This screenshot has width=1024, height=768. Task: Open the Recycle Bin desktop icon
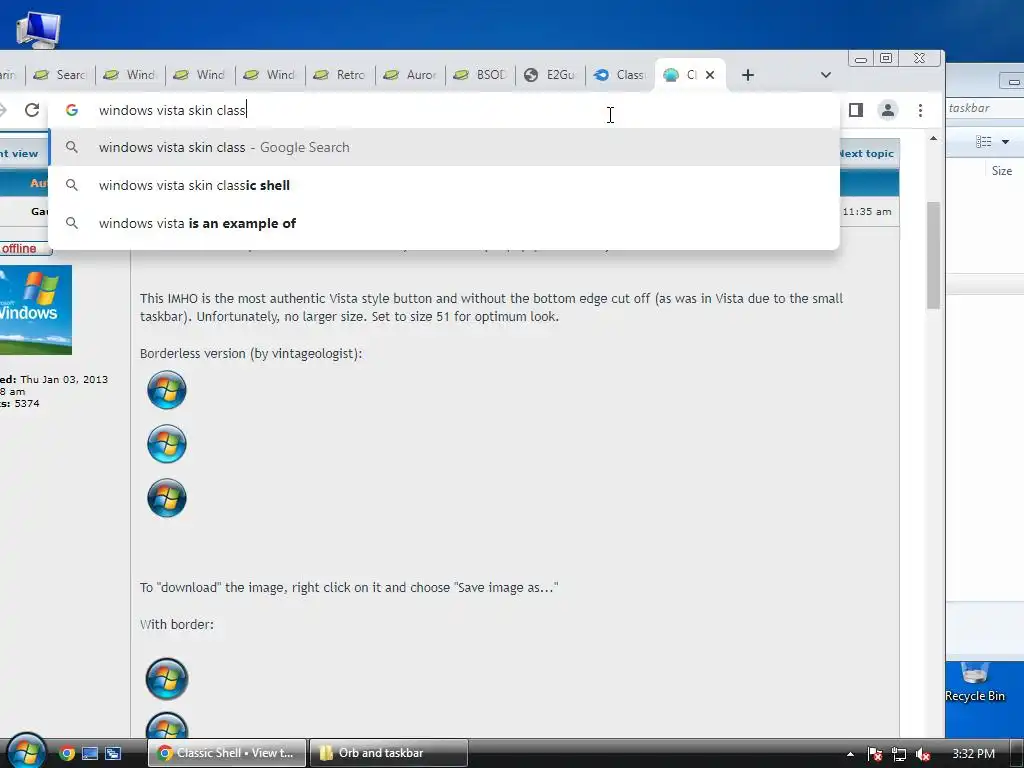pos(974,681)
